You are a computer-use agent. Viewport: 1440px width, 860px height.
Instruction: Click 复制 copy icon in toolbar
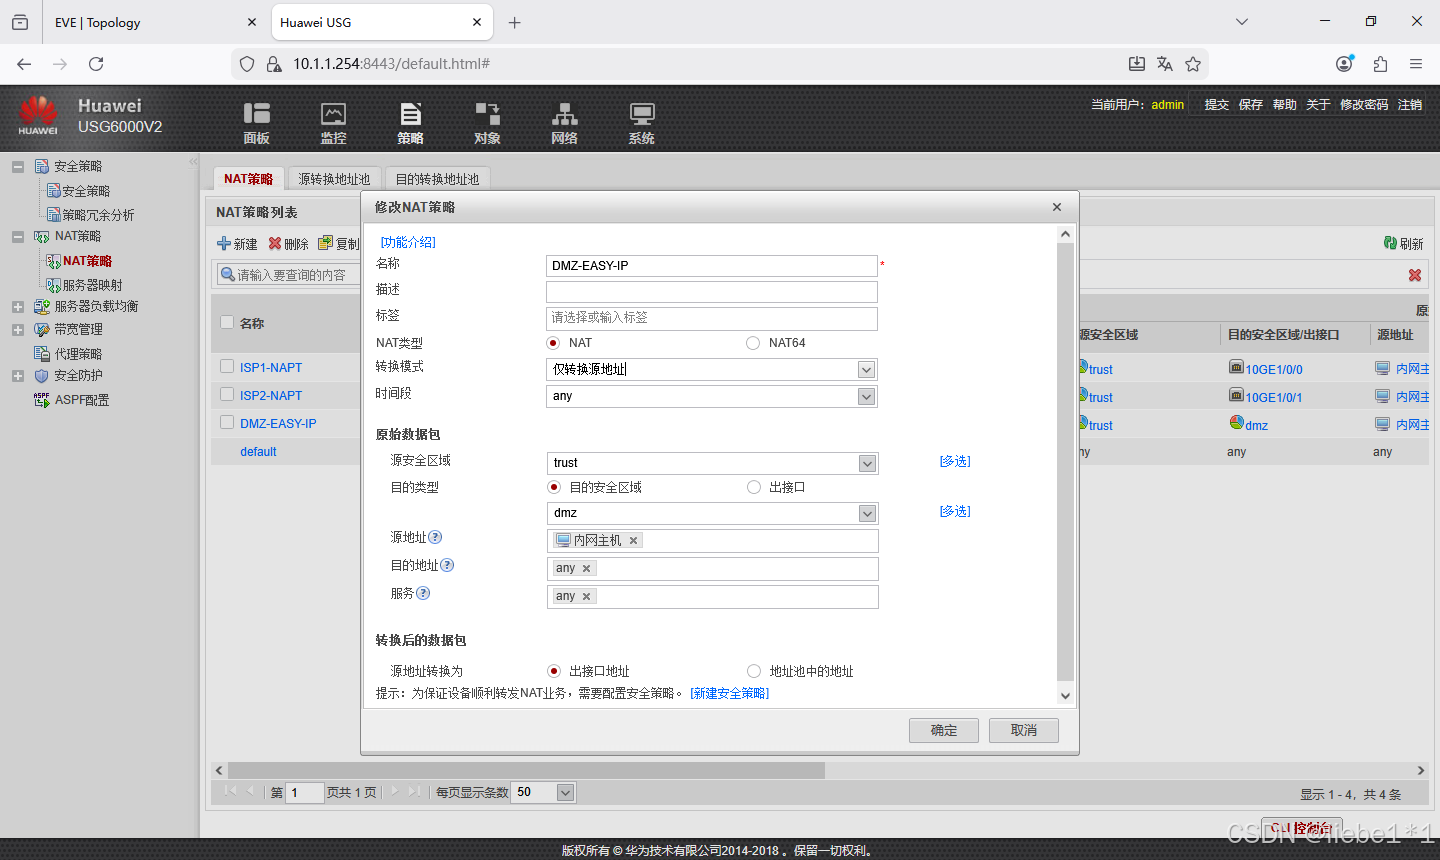point(325,243)
